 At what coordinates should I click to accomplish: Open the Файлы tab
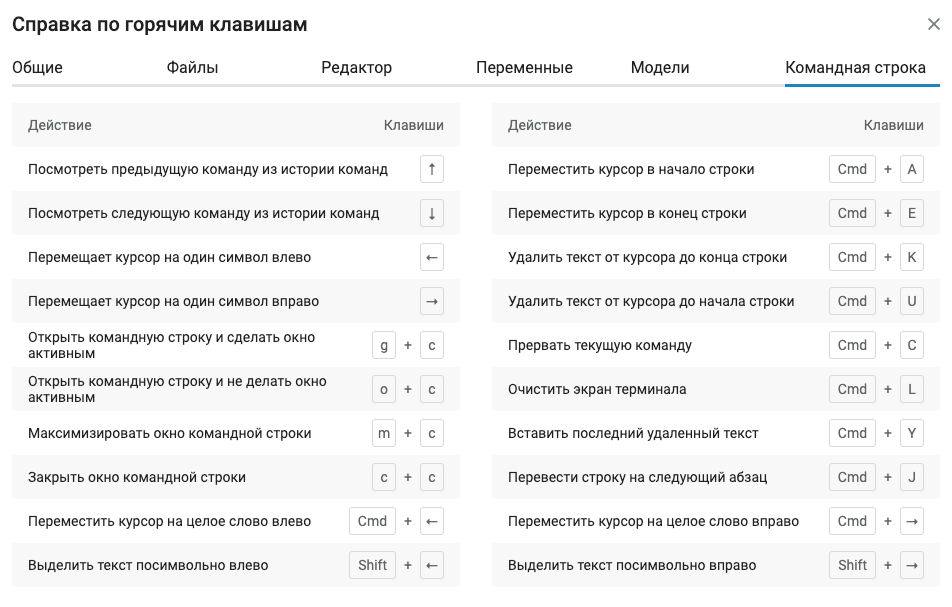(192, 67)
